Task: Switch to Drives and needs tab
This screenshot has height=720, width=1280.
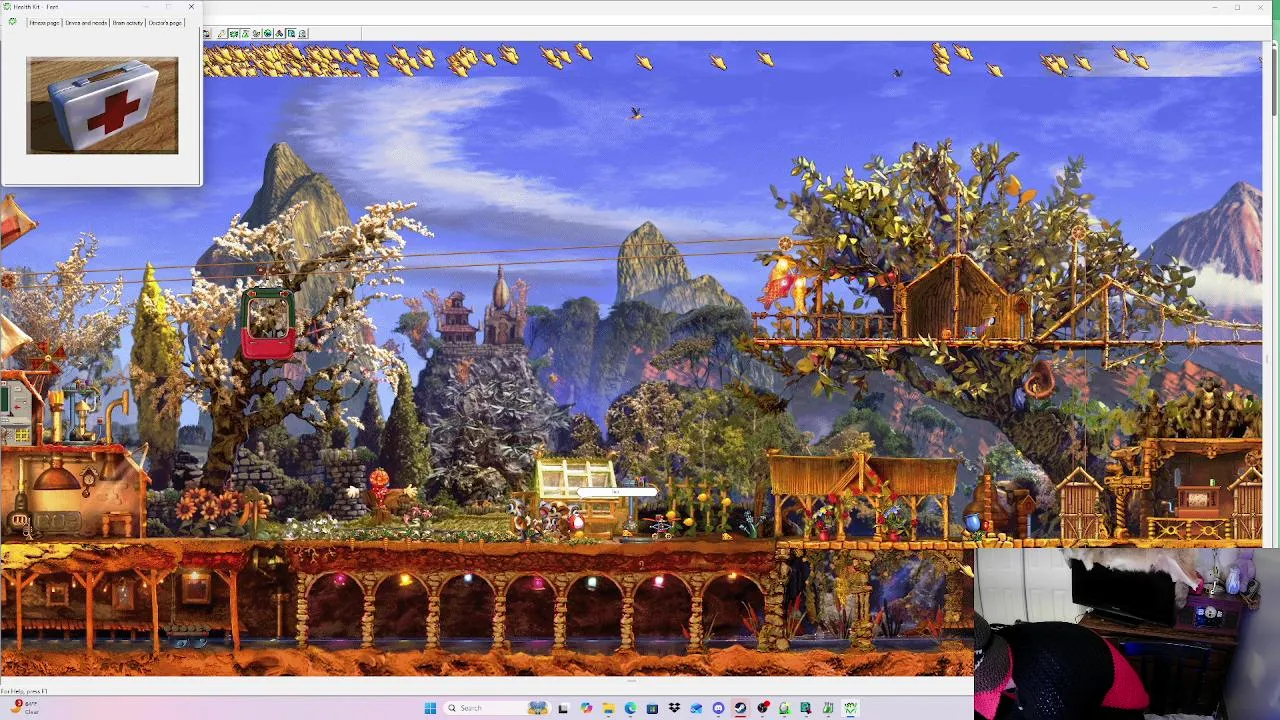Action: click(x=87, y=23)
